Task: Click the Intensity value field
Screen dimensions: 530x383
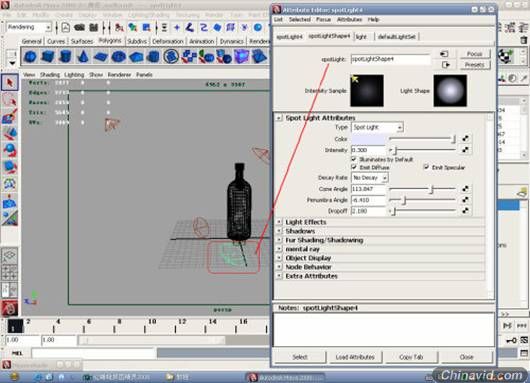Action: click(368, 150)
